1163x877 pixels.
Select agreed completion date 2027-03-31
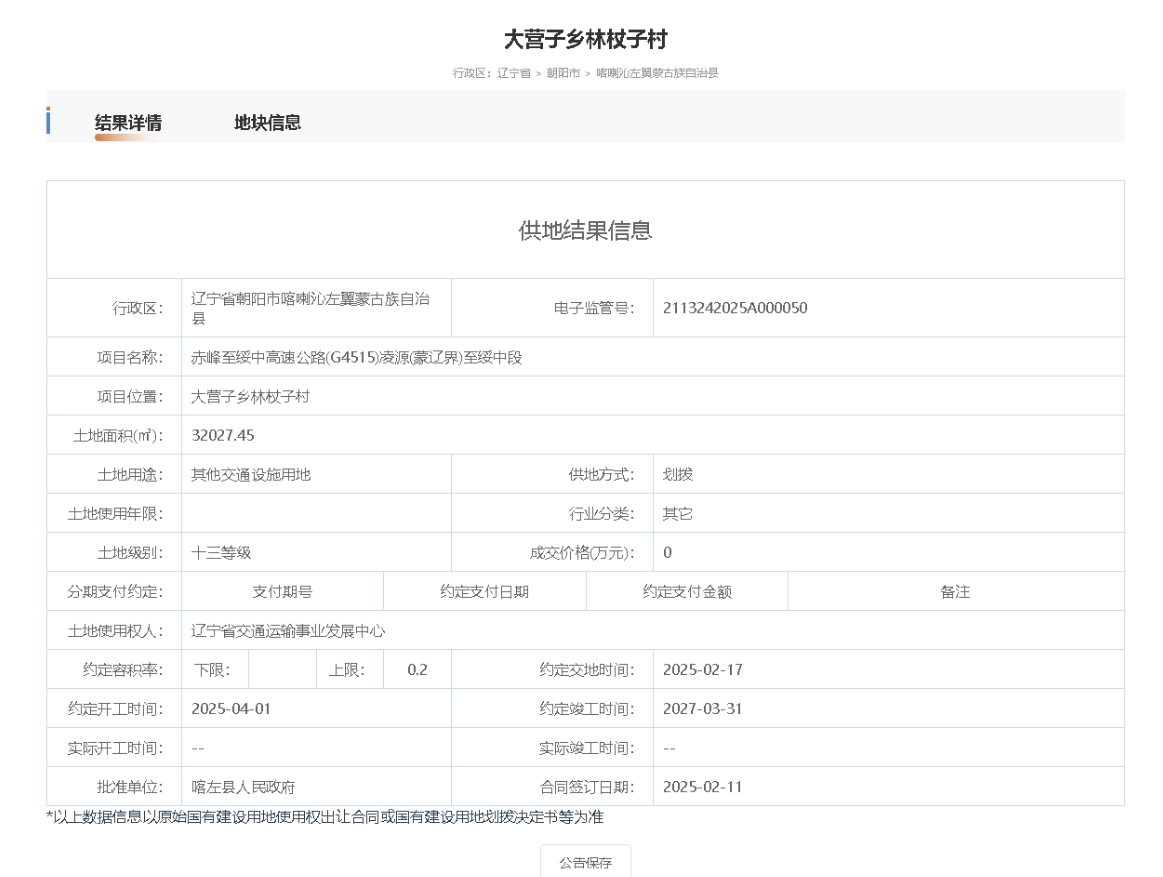click(x=702, y=709)
